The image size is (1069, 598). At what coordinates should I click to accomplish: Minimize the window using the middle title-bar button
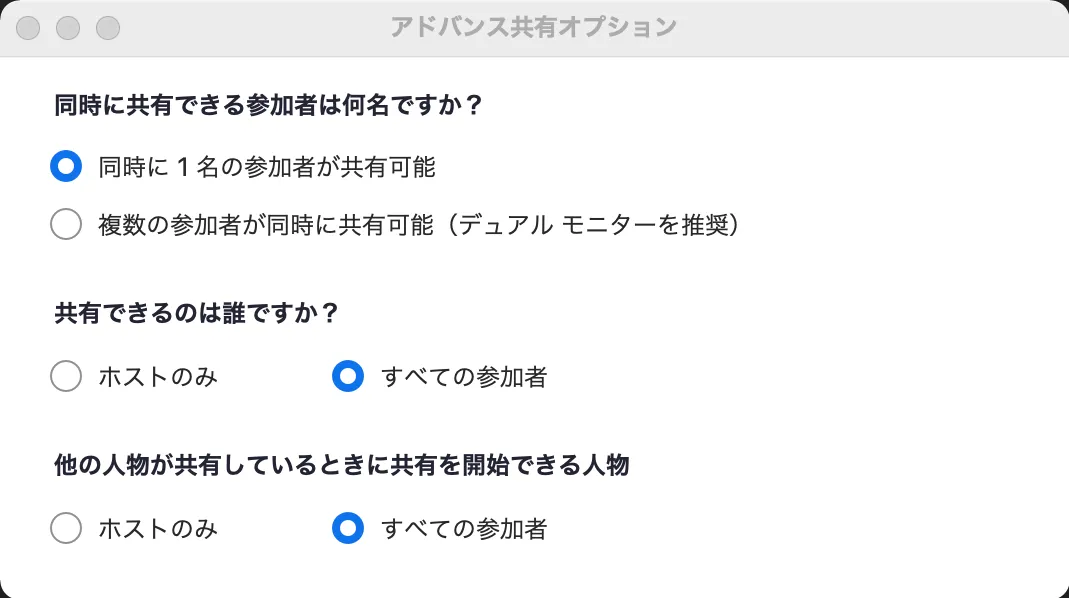pyautogui.click(x=68, y=28)
